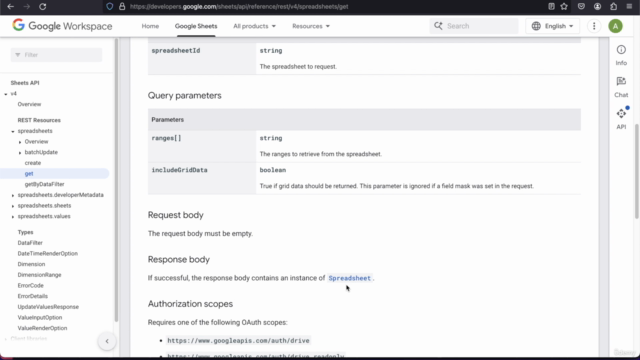Open the ErrorCode type page
The image size is (640, 360).
30,285
